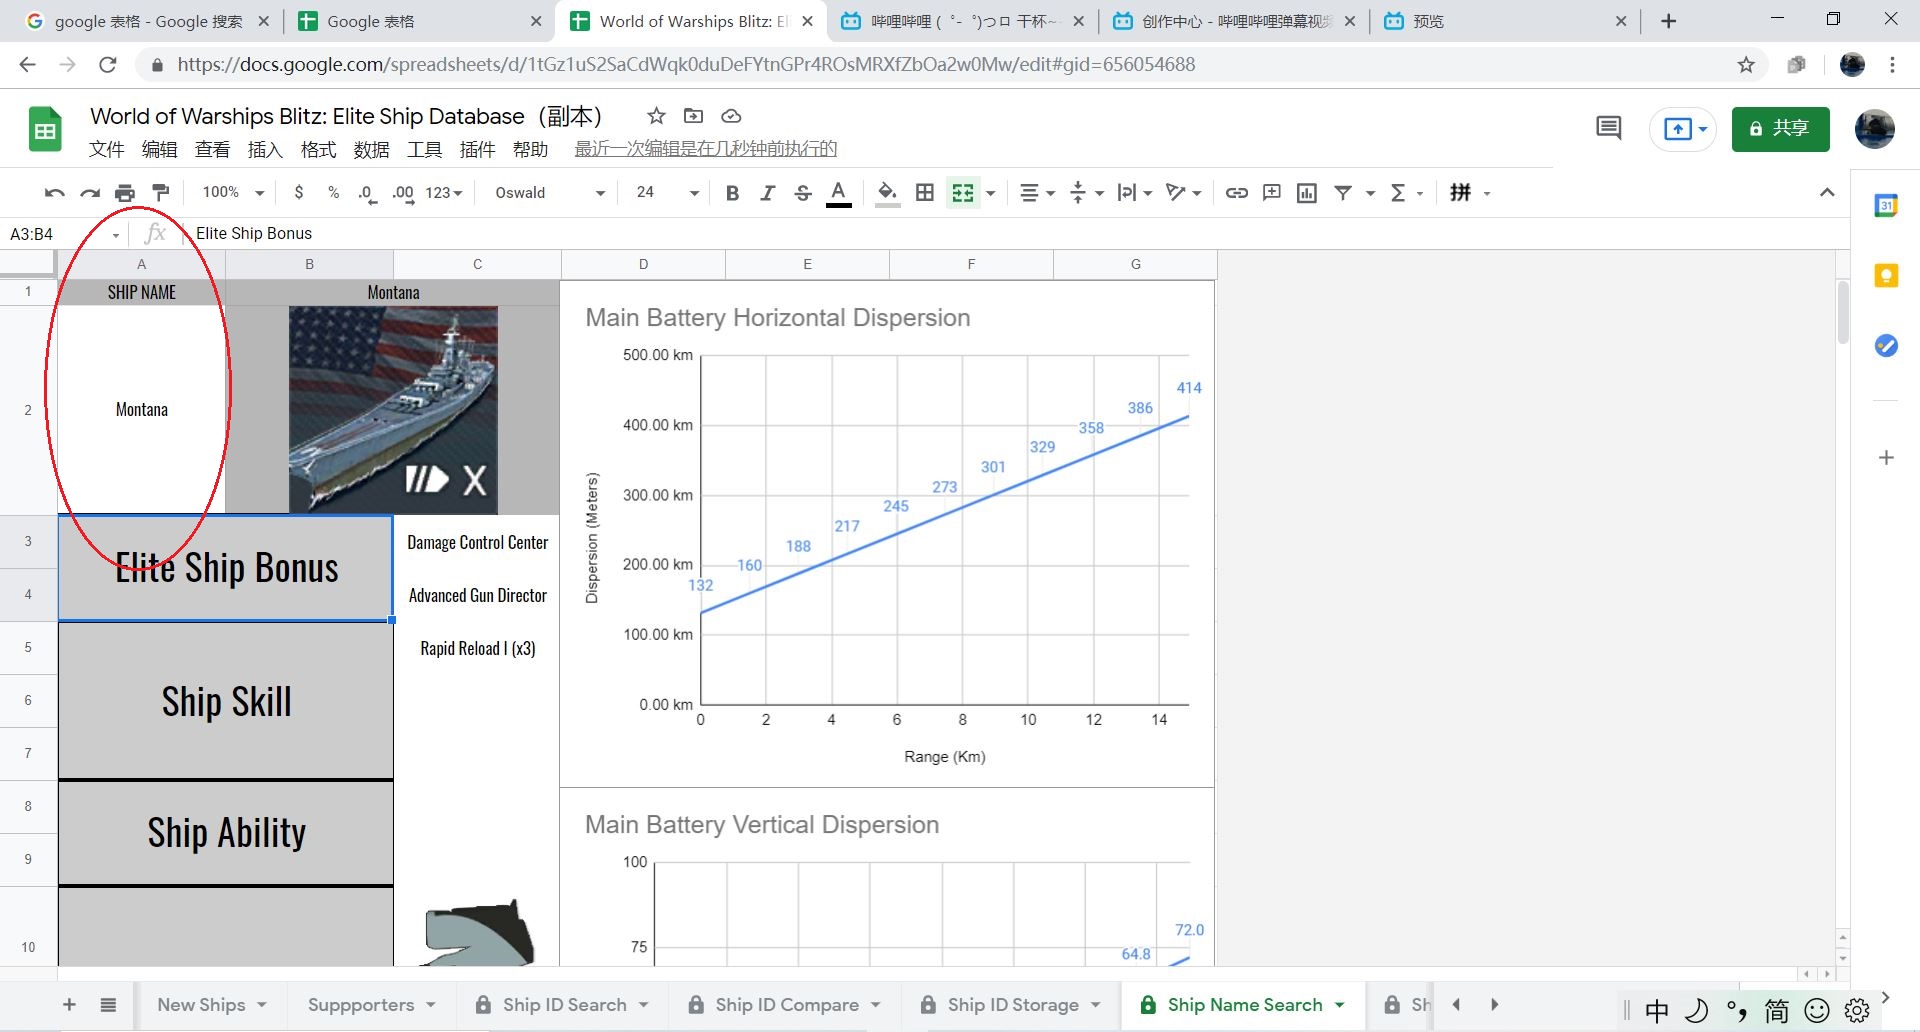Open the 格式 menu
Viewport: 1920px width, 1032px height.
tap(318, 149)
